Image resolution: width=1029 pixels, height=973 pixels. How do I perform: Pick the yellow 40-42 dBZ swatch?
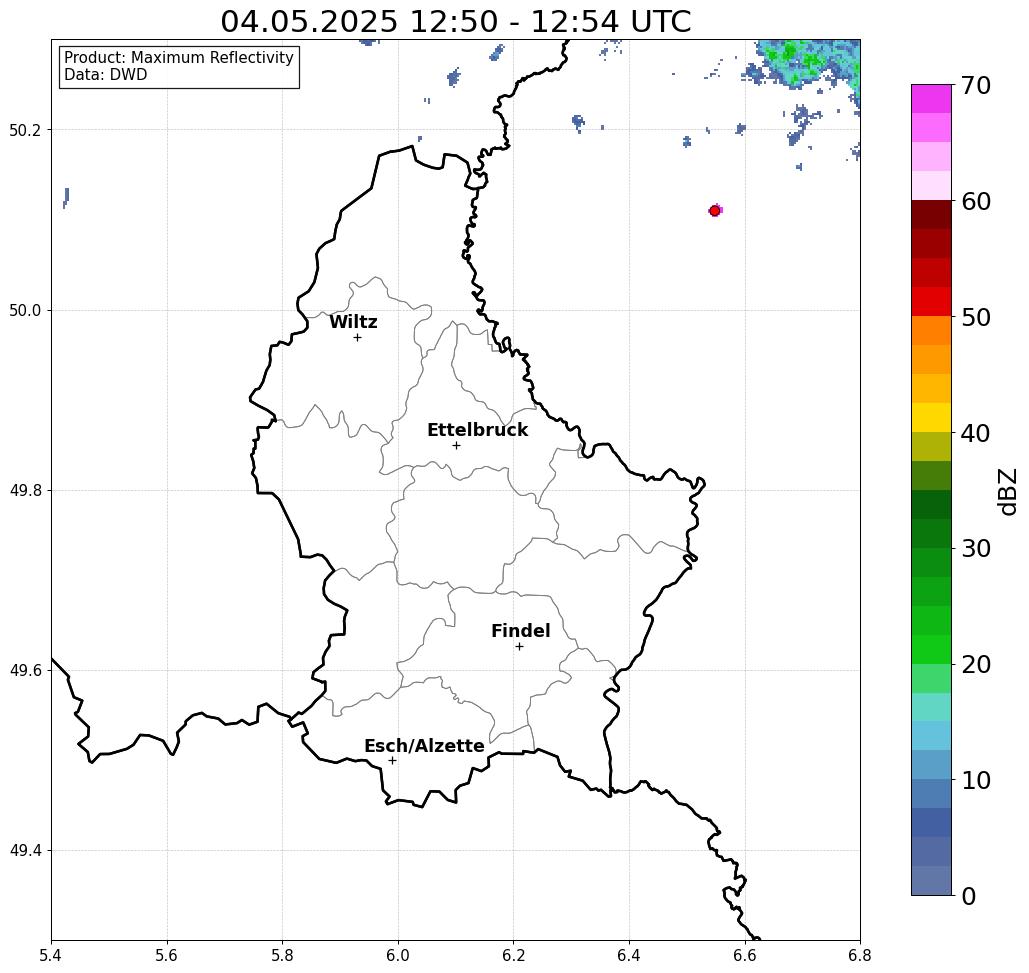(931, 418)
